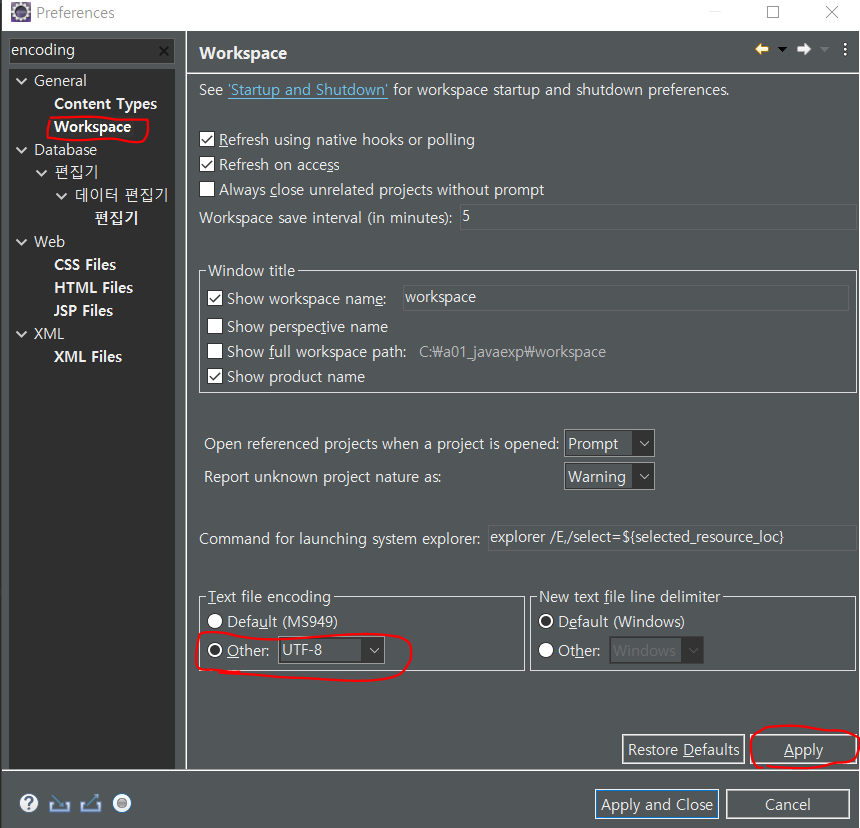The width and height of the screenshot is (860, 828).
Task: Click the Apply button
Action: pyautogui.click(x=803, y=749)
